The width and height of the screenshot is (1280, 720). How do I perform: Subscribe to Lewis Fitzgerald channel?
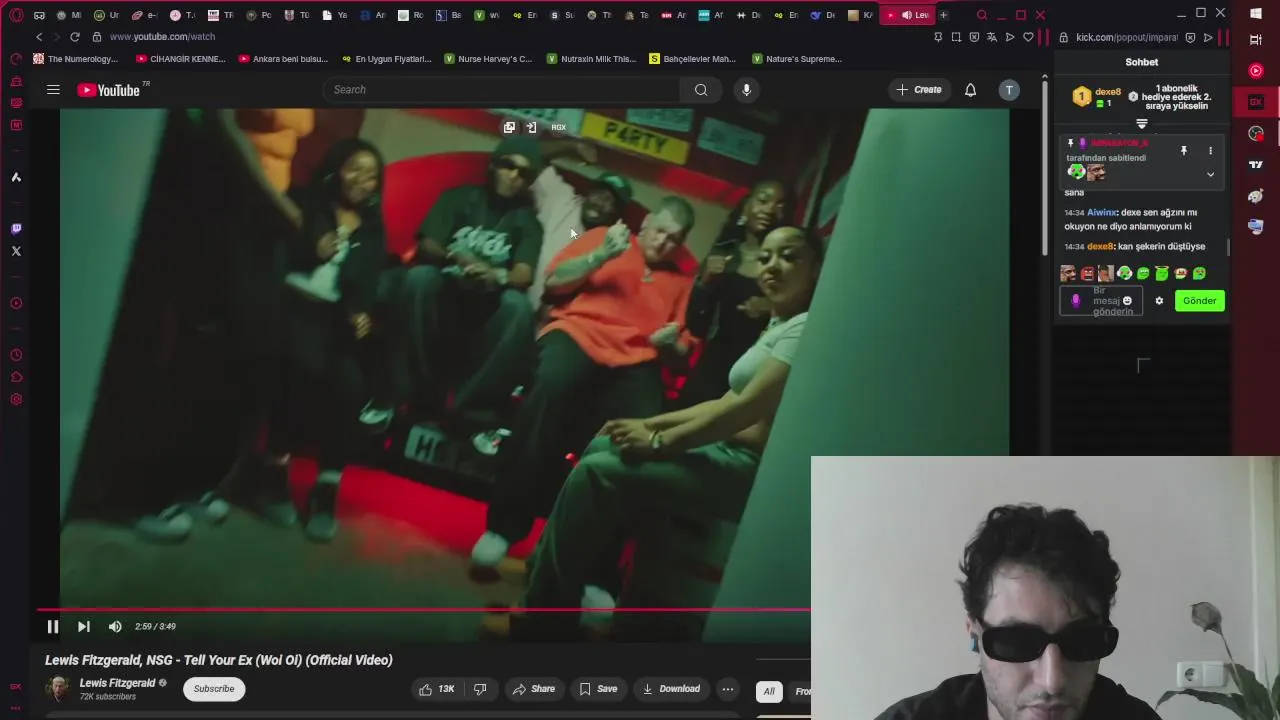point(214,689)
